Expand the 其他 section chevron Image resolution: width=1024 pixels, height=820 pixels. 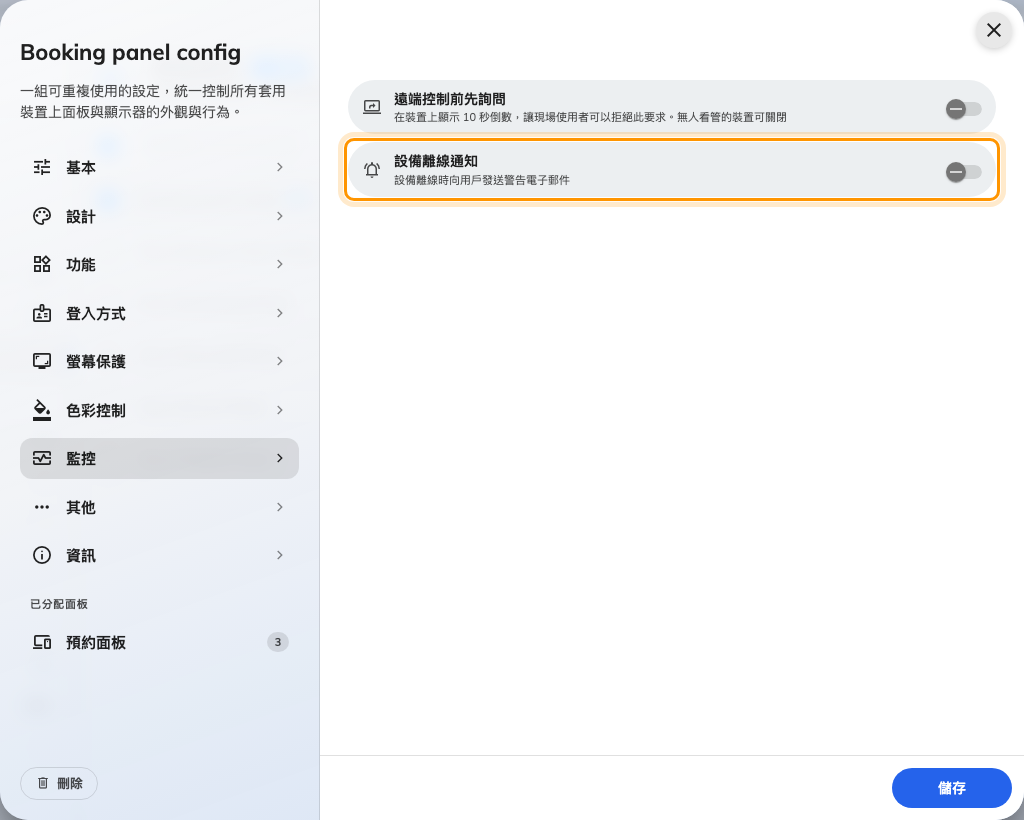tap(280, 507)
